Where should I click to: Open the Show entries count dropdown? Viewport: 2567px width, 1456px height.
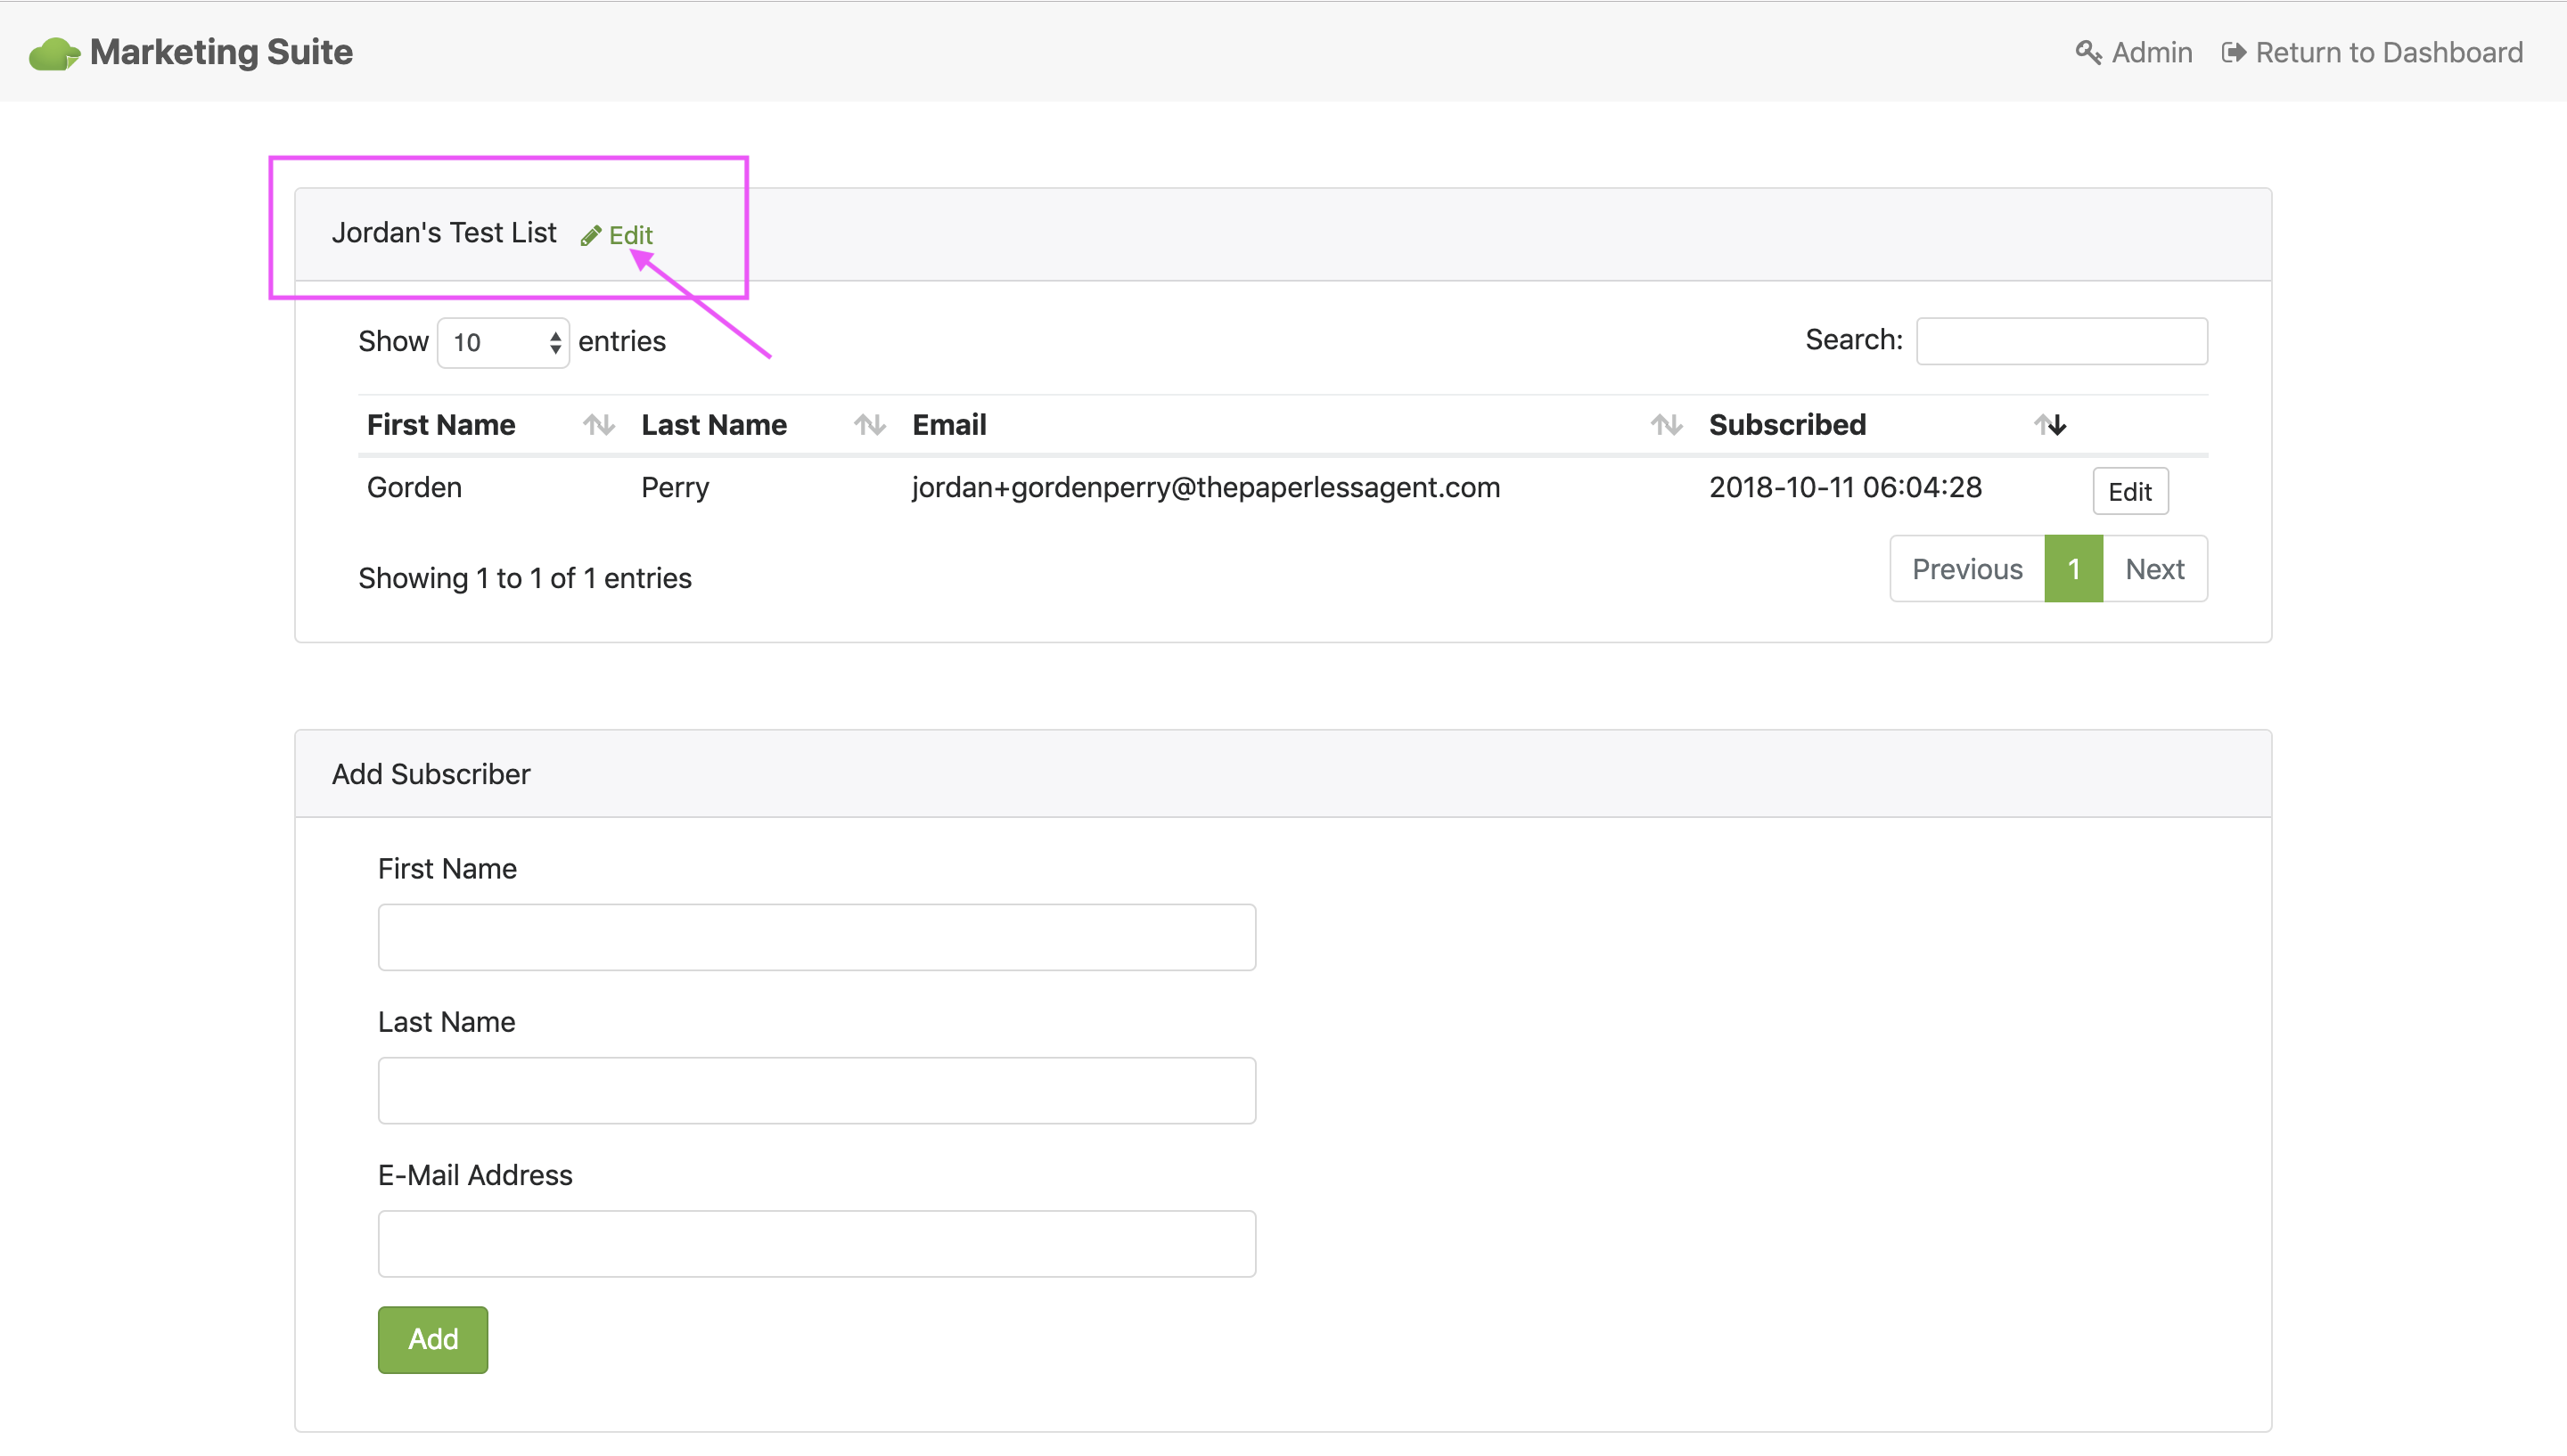[503, 342]
